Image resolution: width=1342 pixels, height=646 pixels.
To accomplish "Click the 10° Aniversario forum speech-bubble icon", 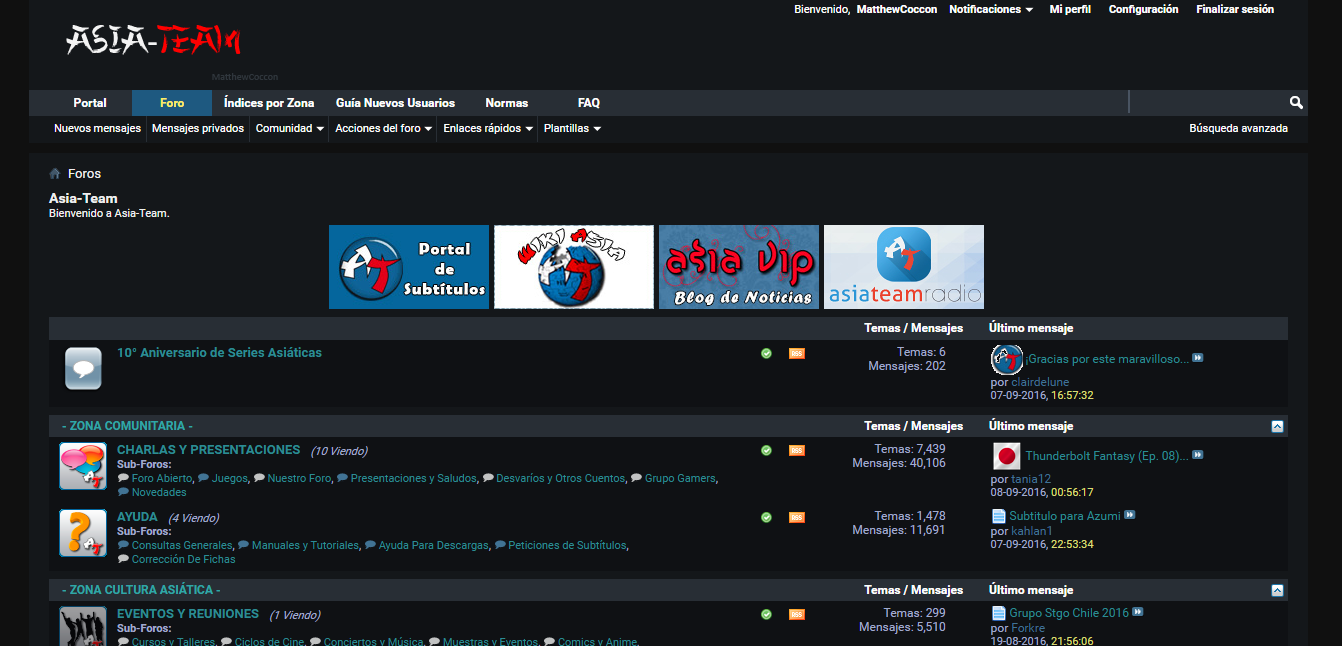I will (83, 369).
